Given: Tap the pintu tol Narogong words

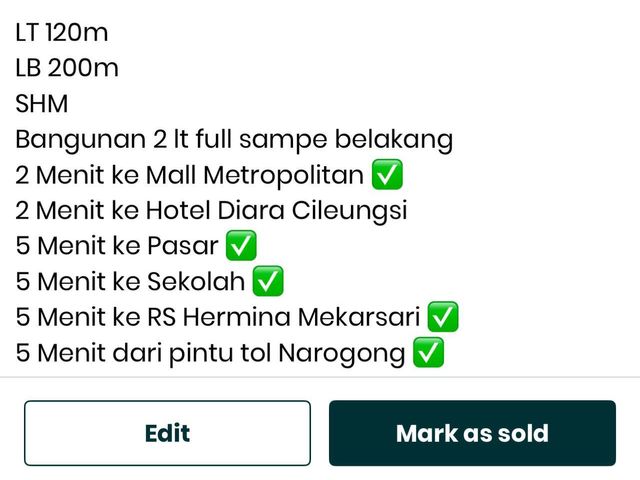Looking at the screenshot, I should (287, 353).
